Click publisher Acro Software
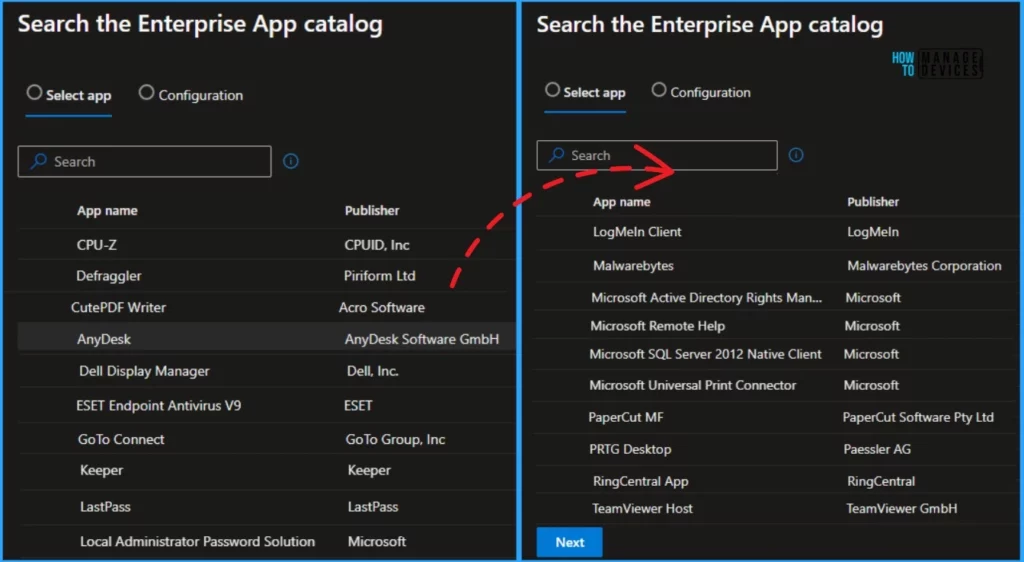 click(381, 307)
